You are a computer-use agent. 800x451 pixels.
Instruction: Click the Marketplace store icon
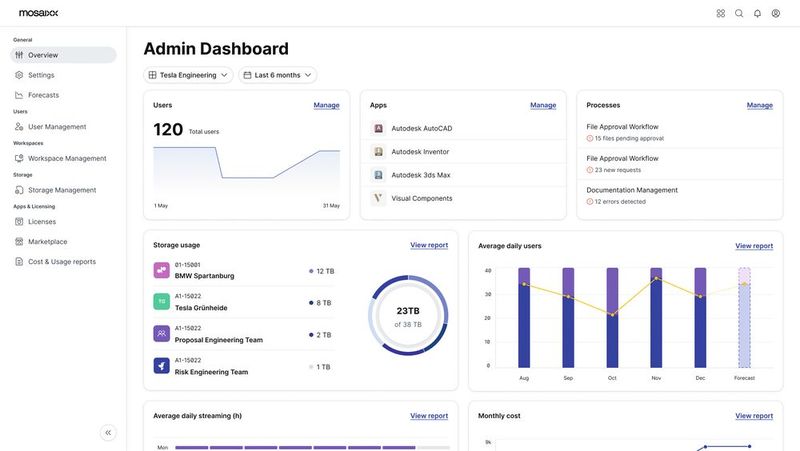tap(19, 241)
